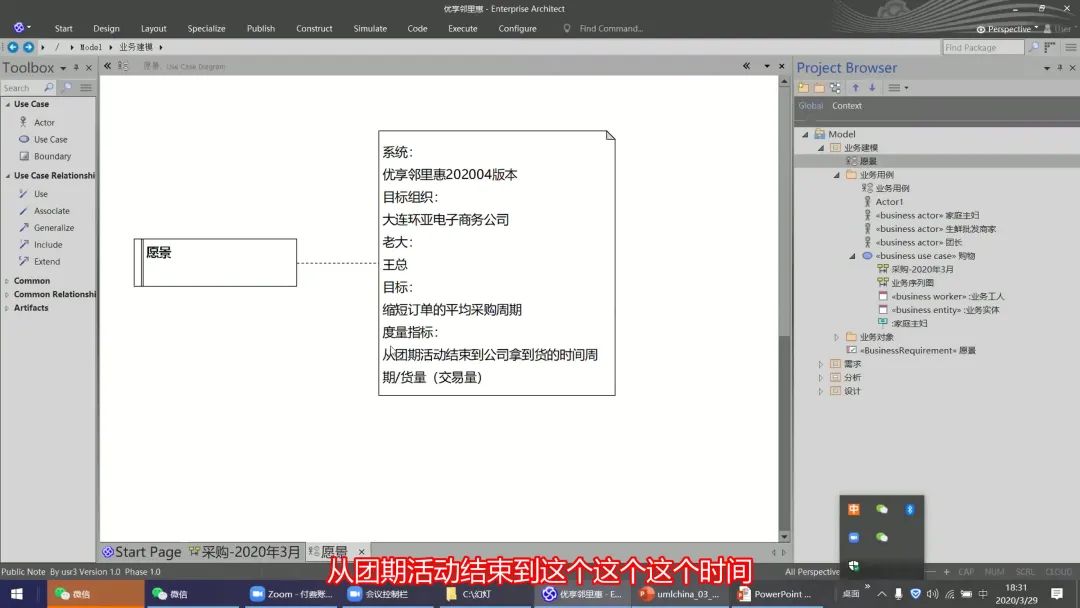The image size is (1080, 608).
Task: Select «business use case» 购物 node
Action: pos(925,256)
